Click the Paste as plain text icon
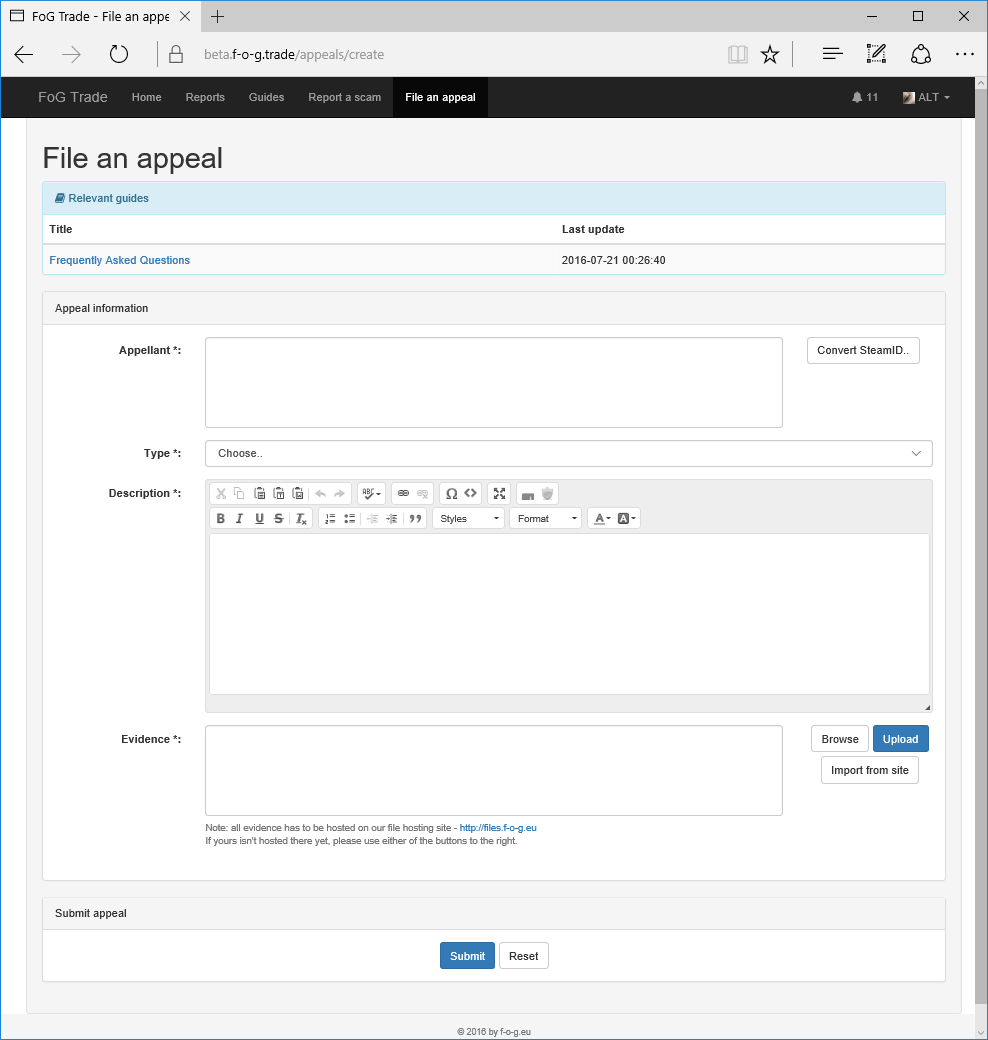Screen dimensions: 988x1040 pyautogui.click(x=278, y=493)
